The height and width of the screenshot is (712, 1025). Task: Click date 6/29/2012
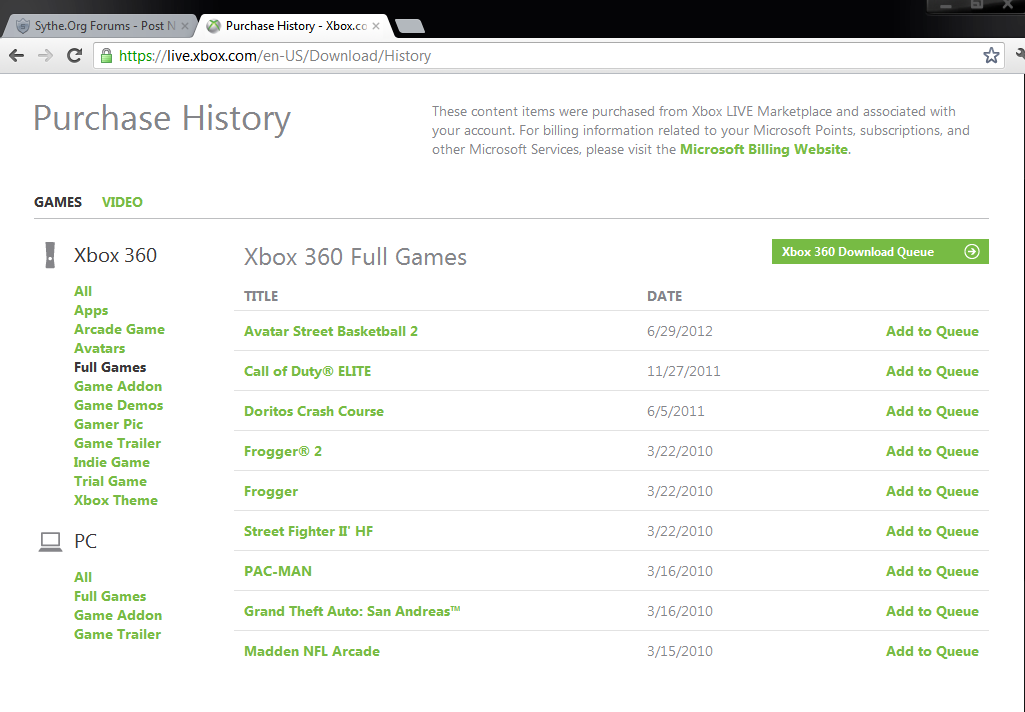[x=680, y=331]
